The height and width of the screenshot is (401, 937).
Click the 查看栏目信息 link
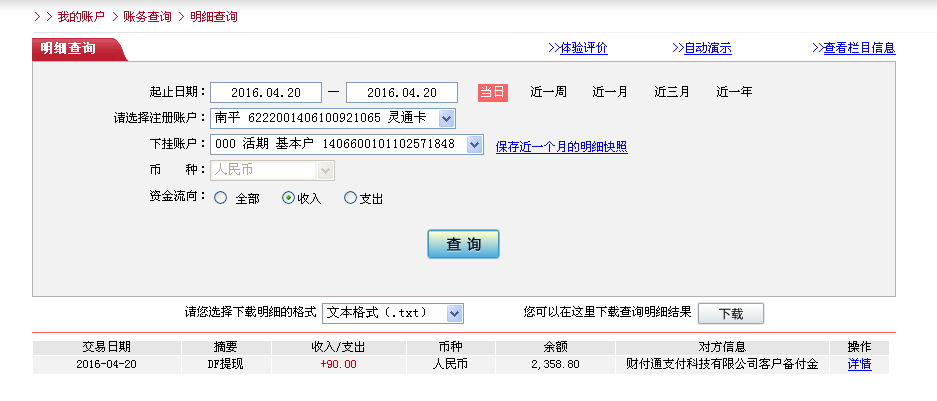coord(853,48)
